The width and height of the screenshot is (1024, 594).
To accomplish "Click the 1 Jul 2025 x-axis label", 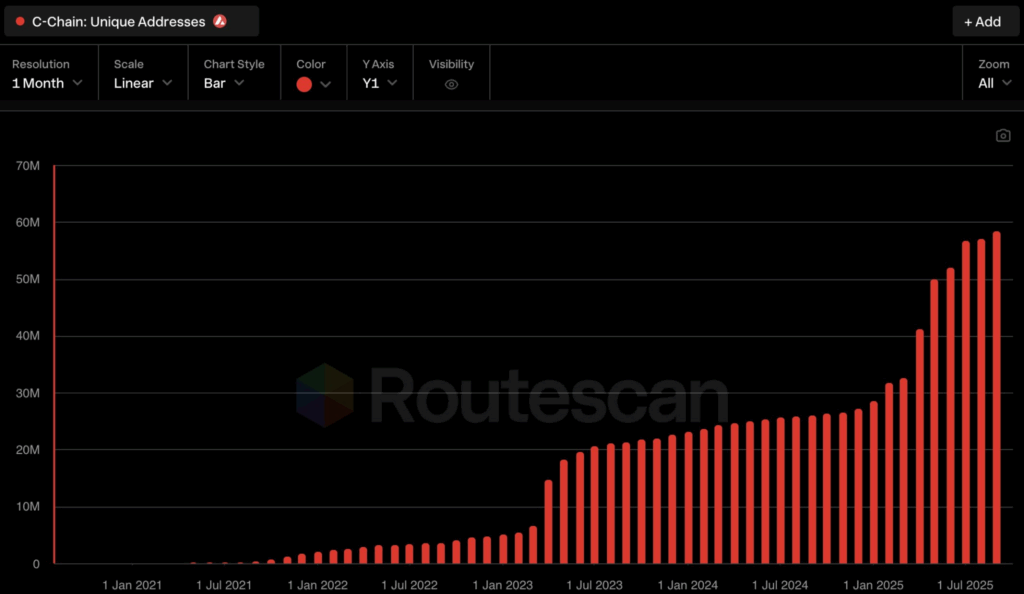I will [964, 585].
